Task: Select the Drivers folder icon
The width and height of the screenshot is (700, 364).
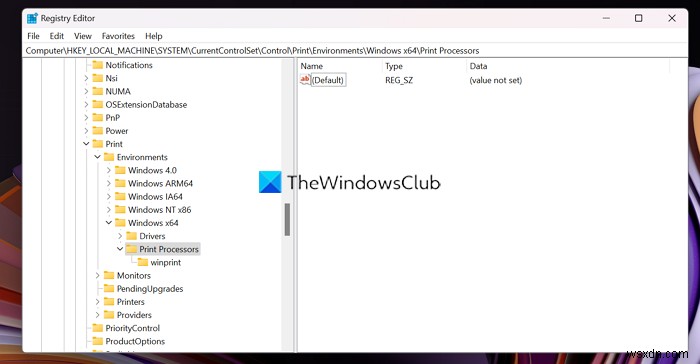Action: 131,236
